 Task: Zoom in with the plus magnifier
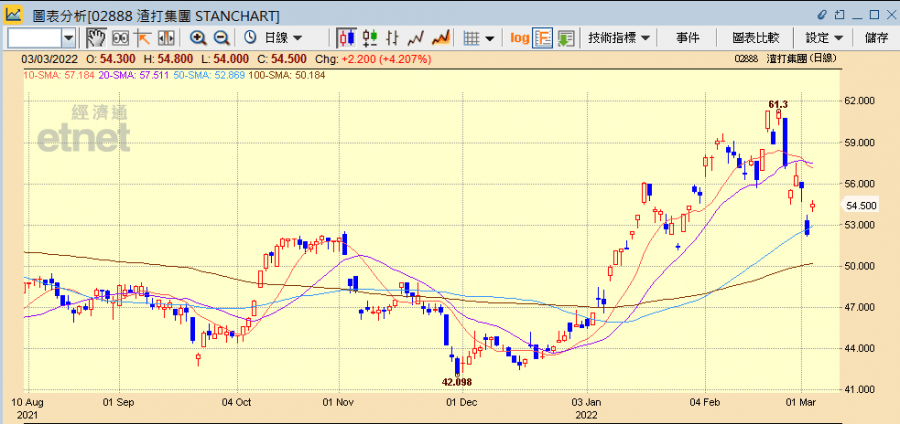click(x=198, y=38)
